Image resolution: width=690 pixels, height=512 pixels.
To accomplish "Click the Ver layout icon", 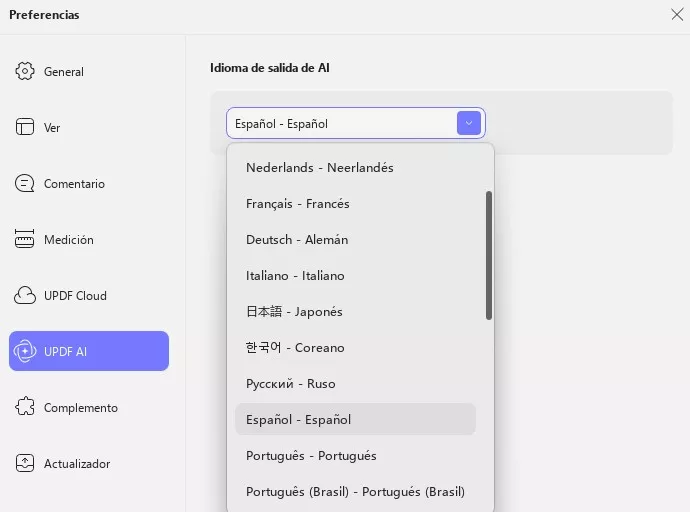I will (25, 127).
